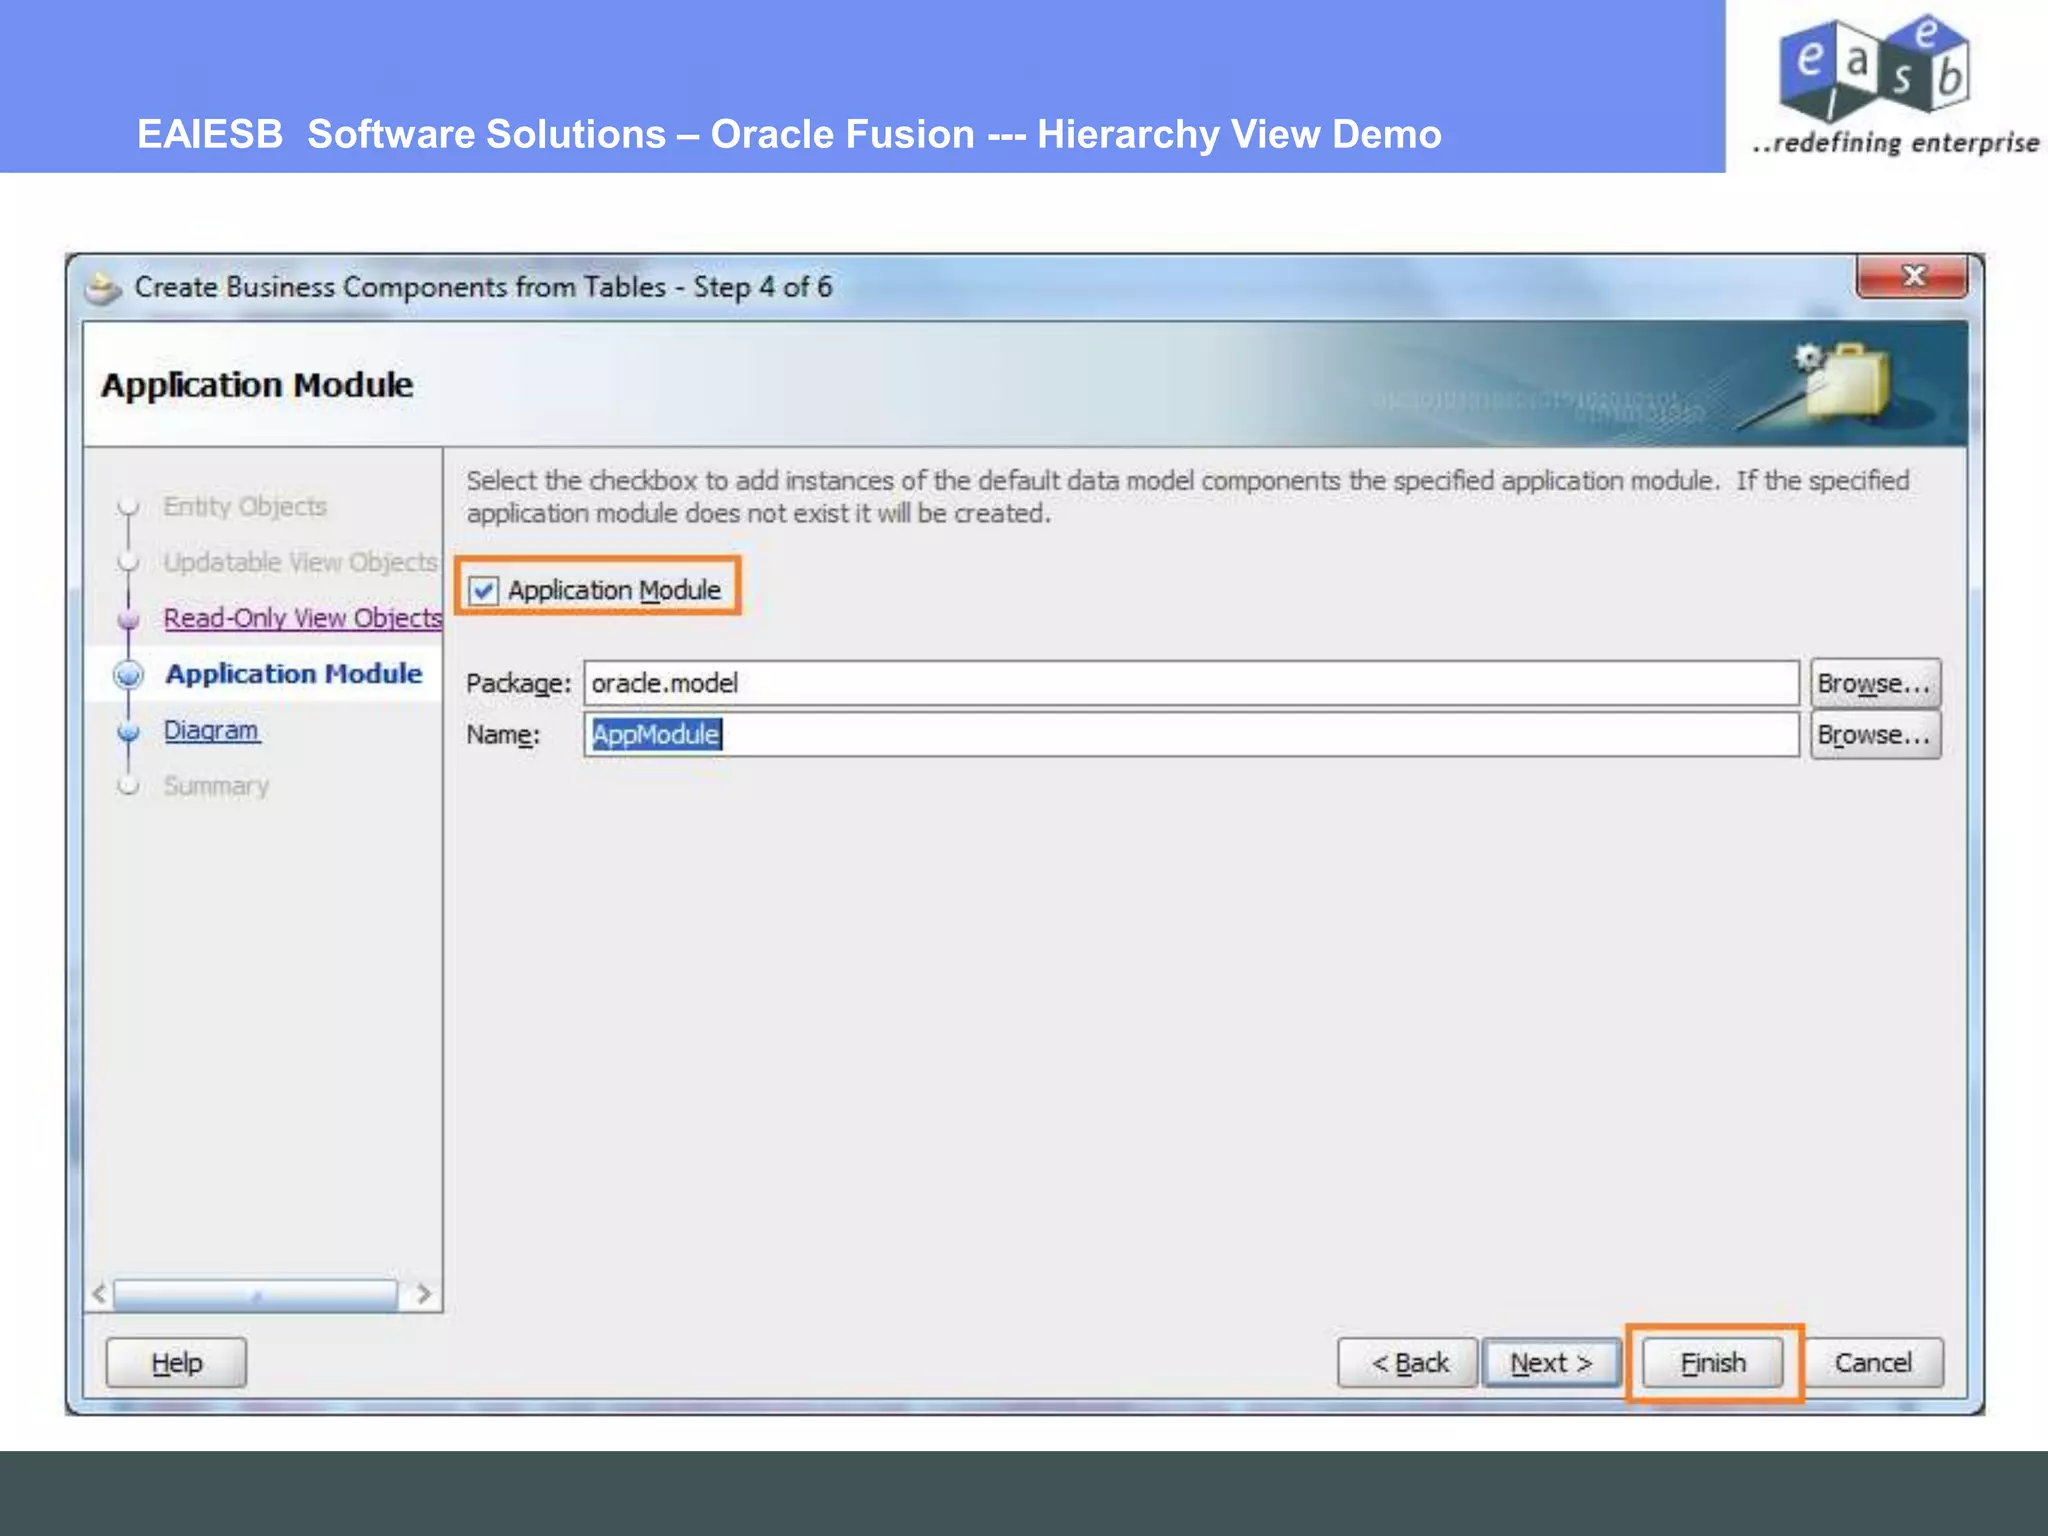The image size is (2048, 1536).
Task: Open the Read-Only View Objects step
Action: click(x=303, y=618)
